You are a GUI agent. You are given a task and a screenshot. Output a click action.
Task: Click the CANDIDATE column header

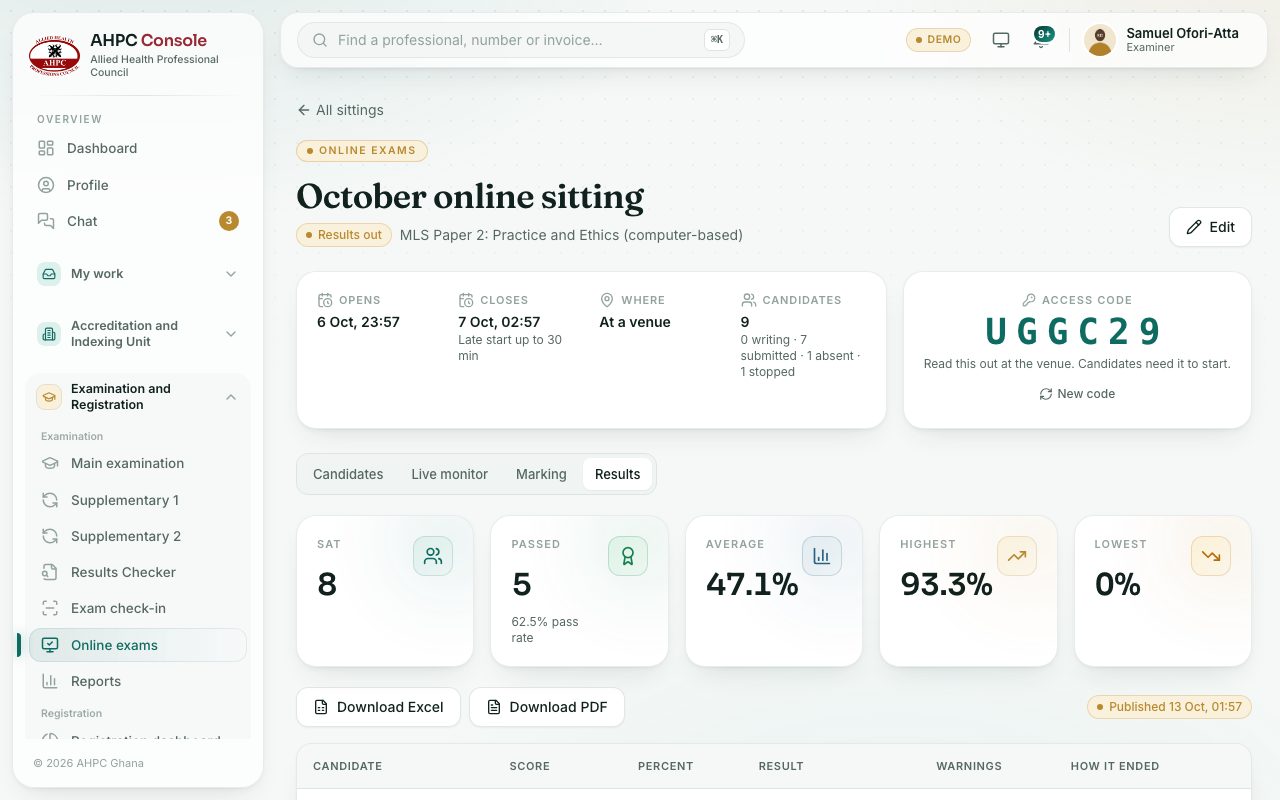348,766
